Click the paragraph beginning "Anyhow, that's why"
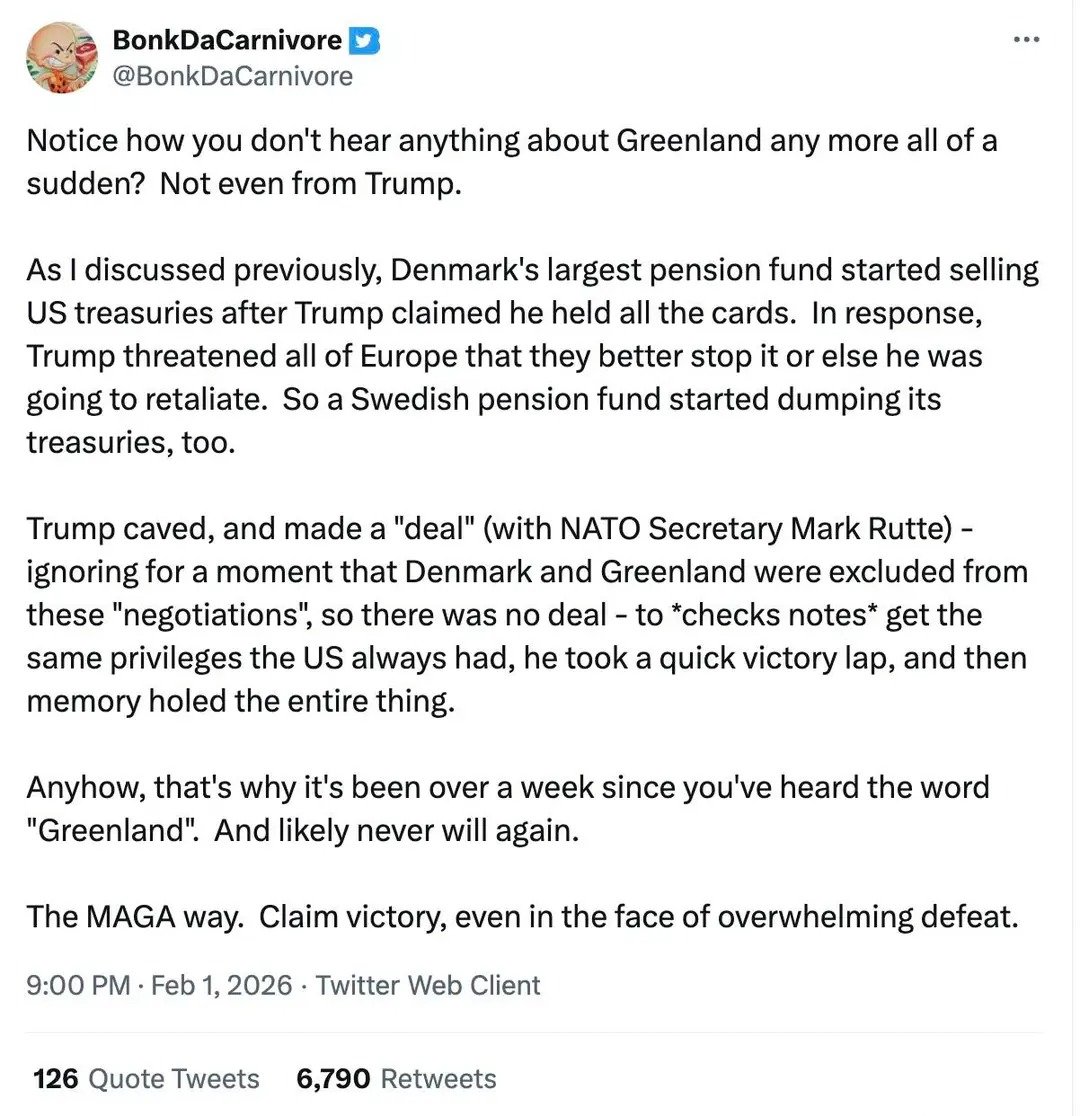The image size is (1080, 1116). click(507, 808)
